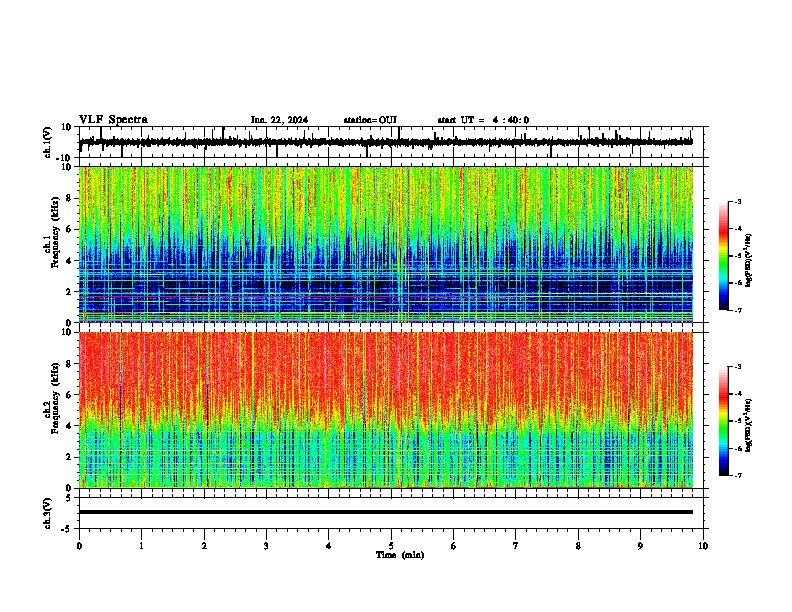
Task: Click the '9' tick on the time axis
Action: click(x=640, y=546)
